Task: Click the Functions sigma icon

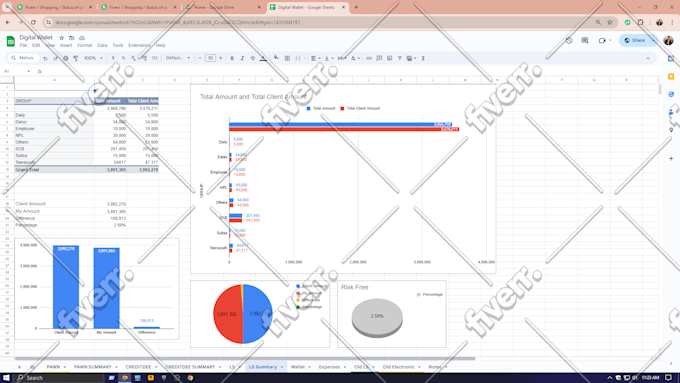Action: (423, 58)
